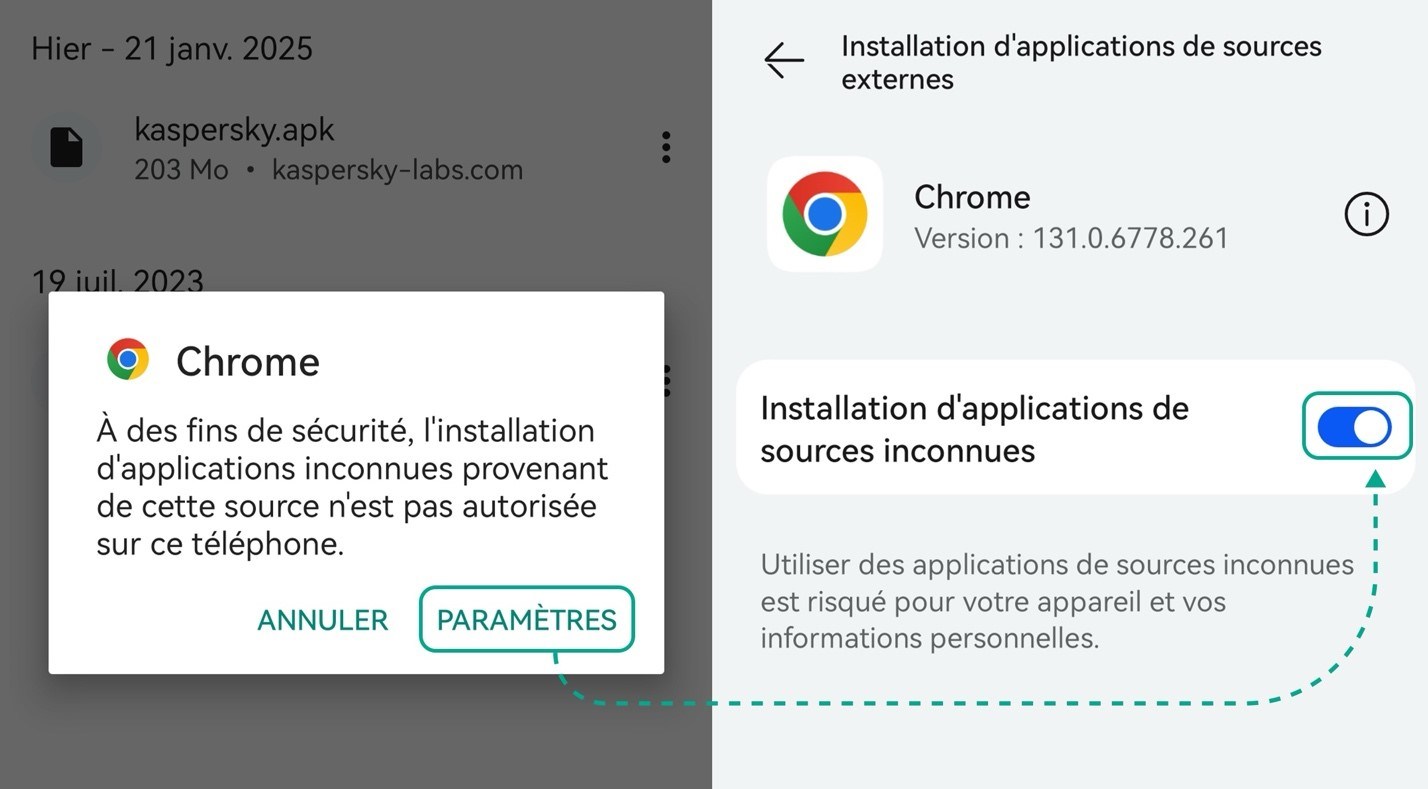Click PARAMÈTRES in the Chrome dialog

pos(527,620)
